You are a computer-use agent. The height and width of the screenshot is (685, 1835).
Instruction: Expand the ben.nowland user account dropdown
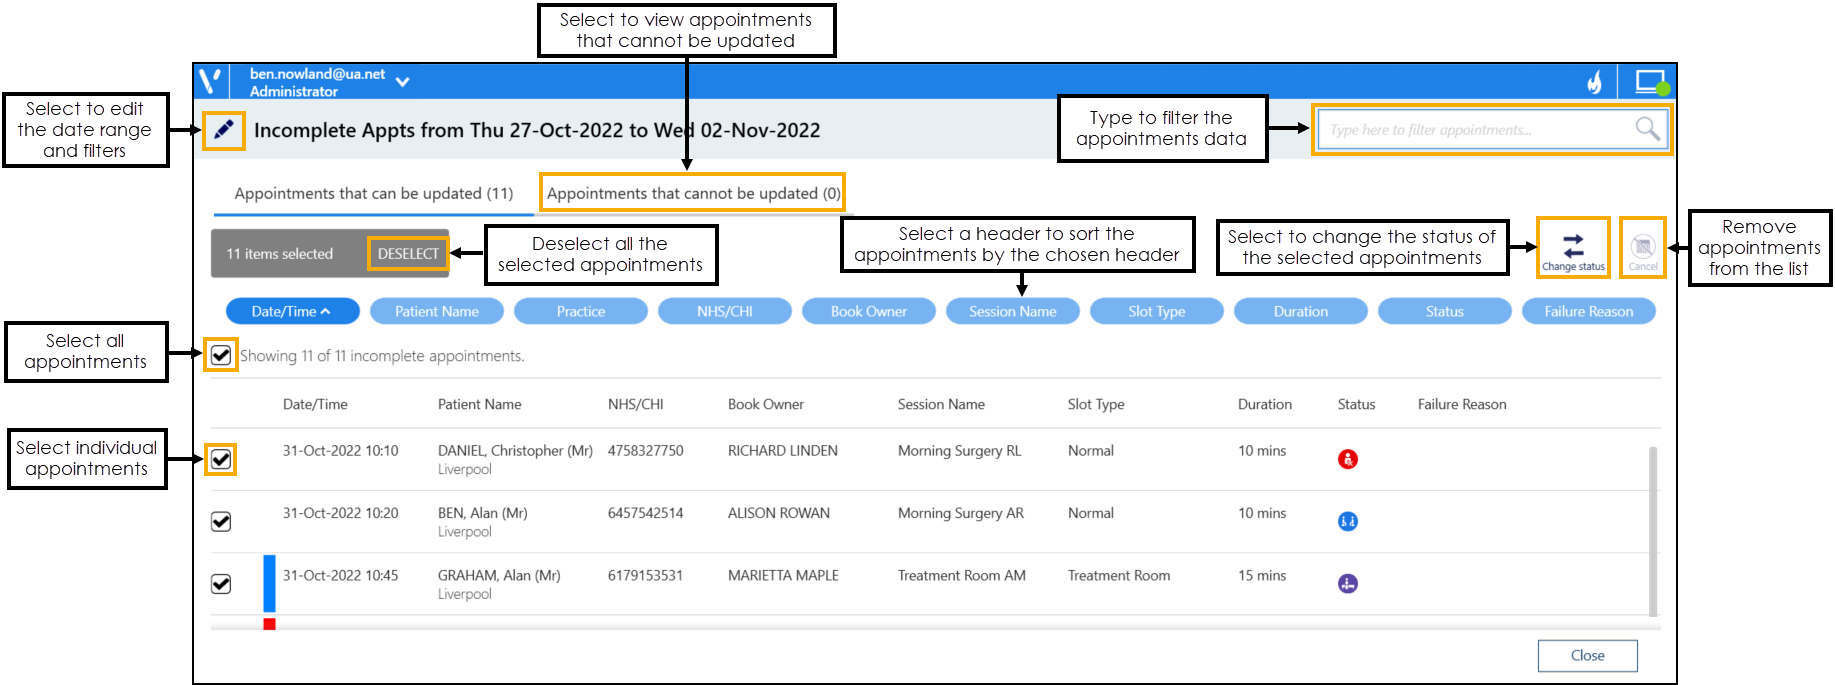402,82
